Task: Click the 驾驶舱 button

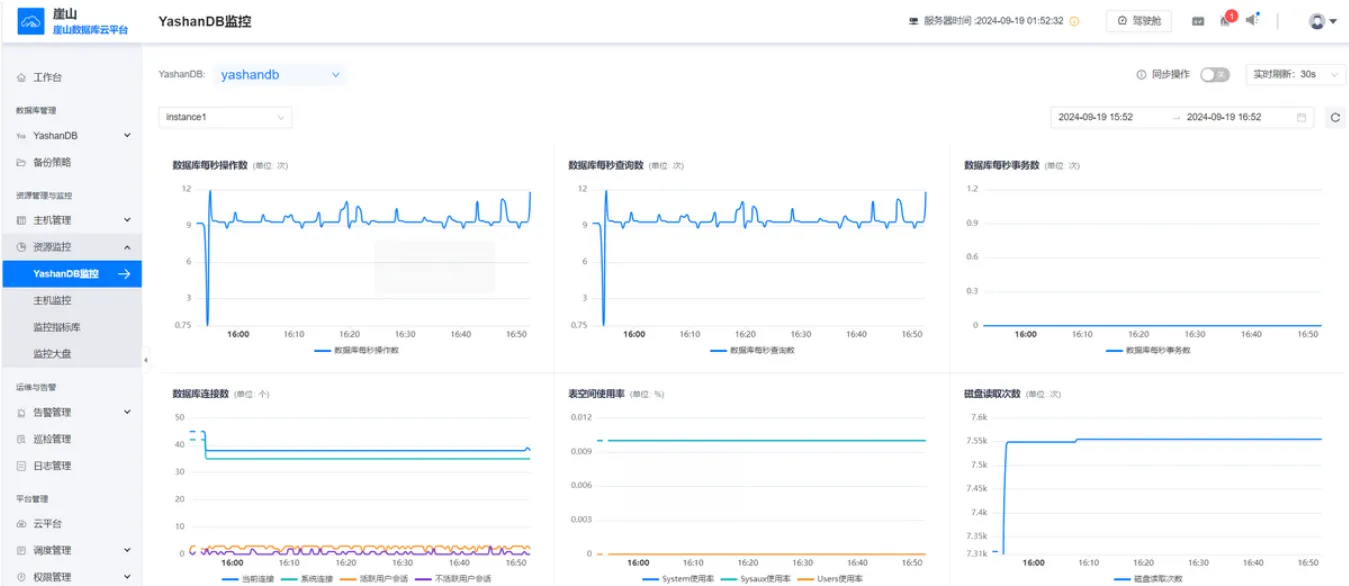Action: coord(1139,21)
